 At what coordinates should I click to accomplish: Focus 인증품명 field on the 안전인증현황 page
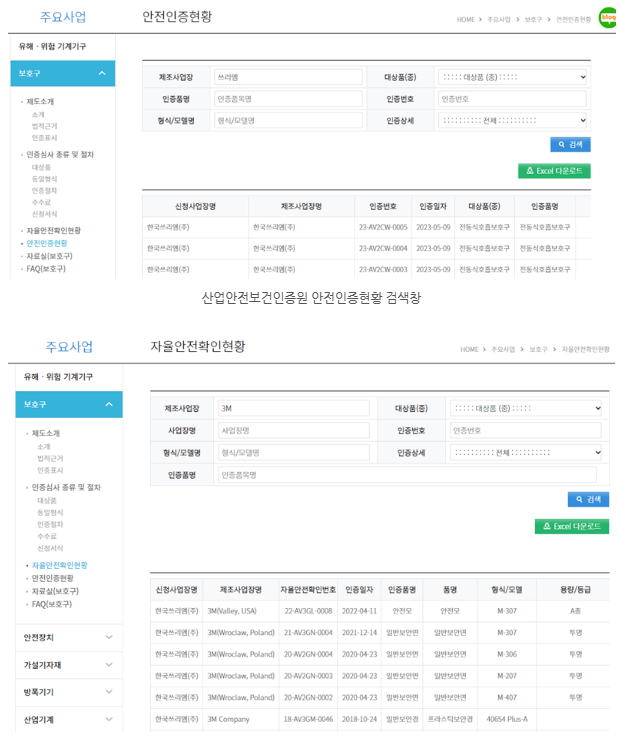coord(288,99)
